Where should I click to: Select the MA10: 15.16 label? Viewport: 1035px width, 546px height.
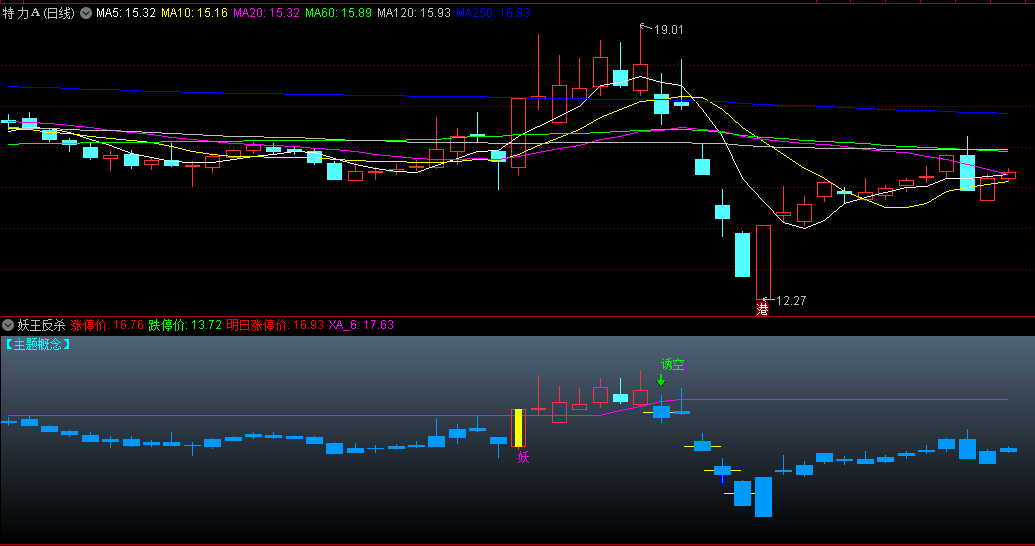click(x=195, y=13)
